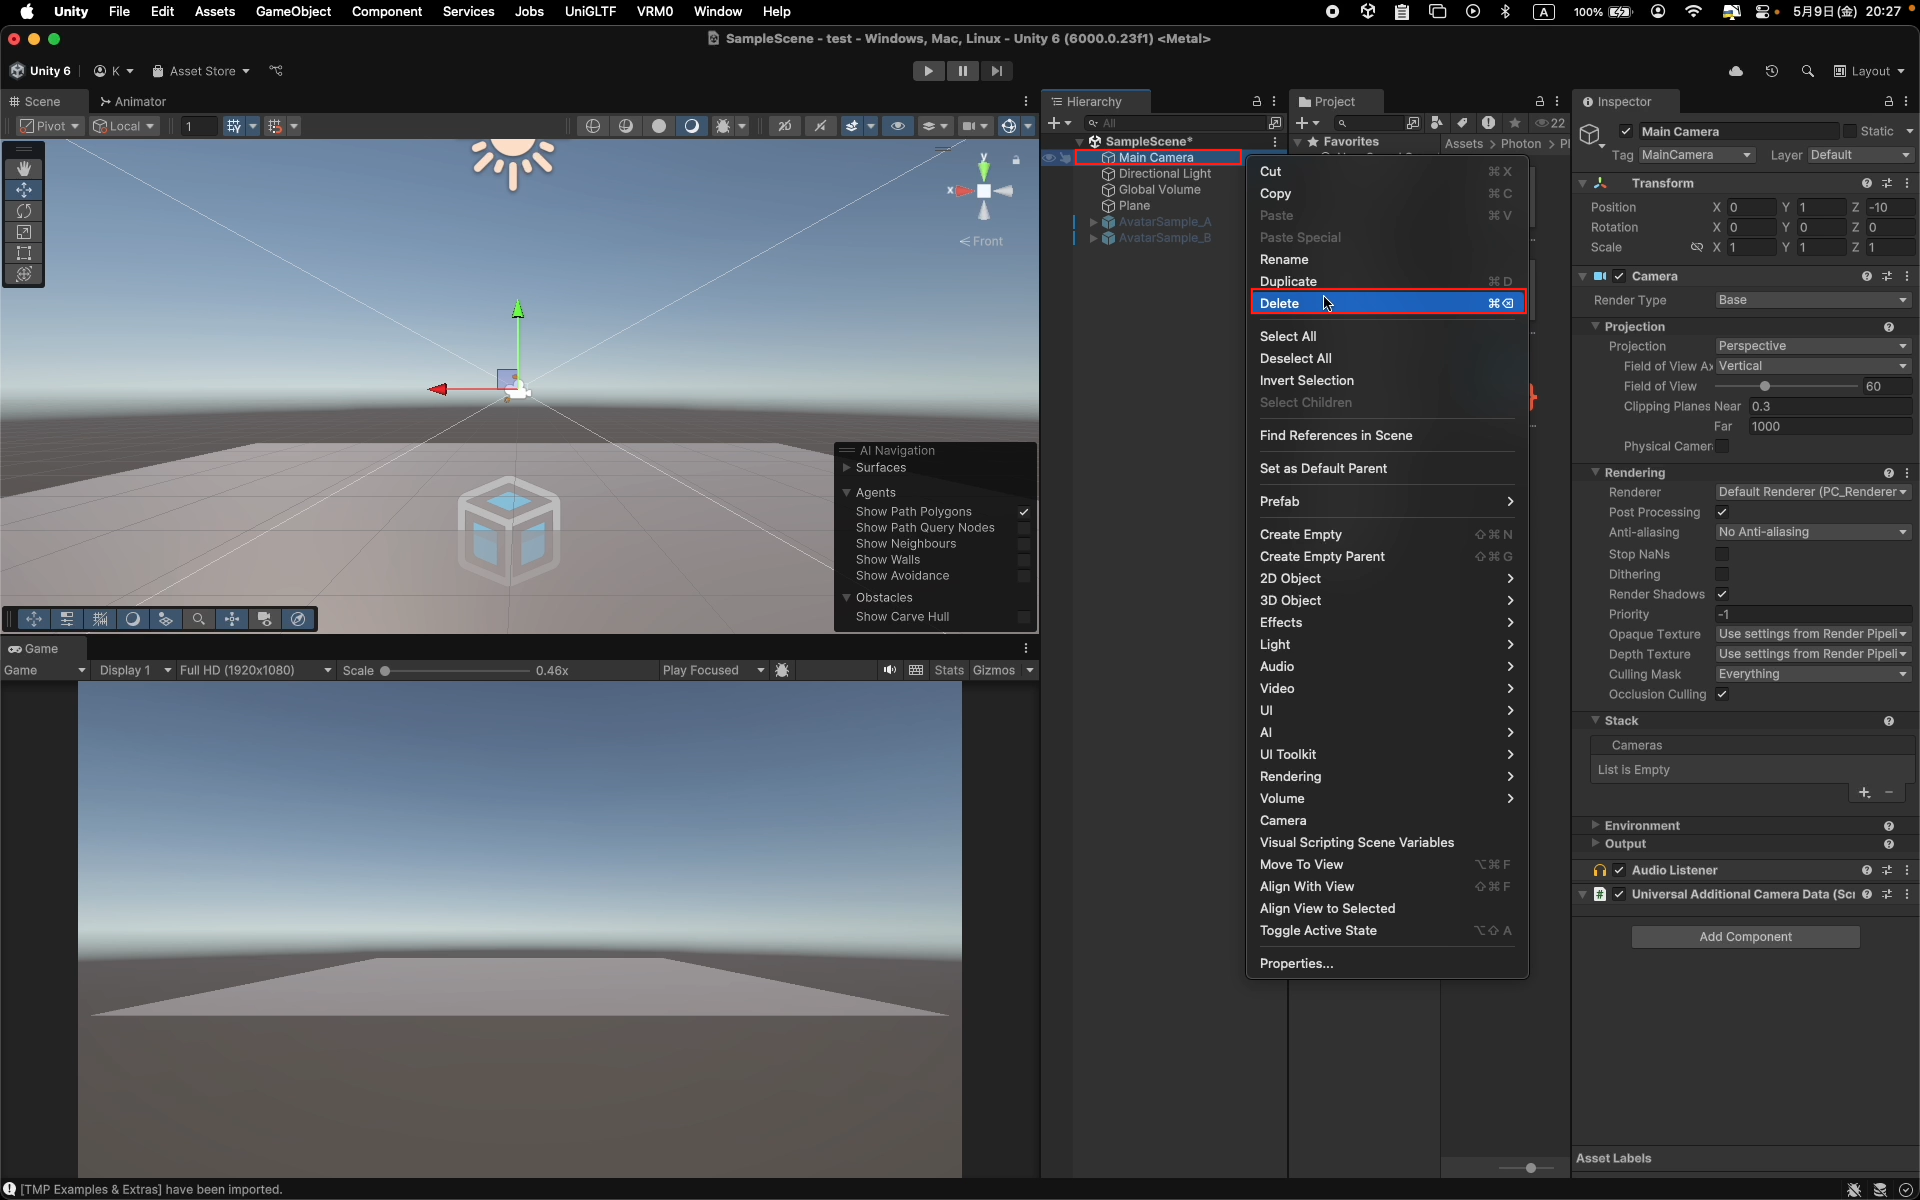The image size is (1920, 1200).
Task: Switch to the Animator tab
Action: pyautogui.click(x=133, y=102)
